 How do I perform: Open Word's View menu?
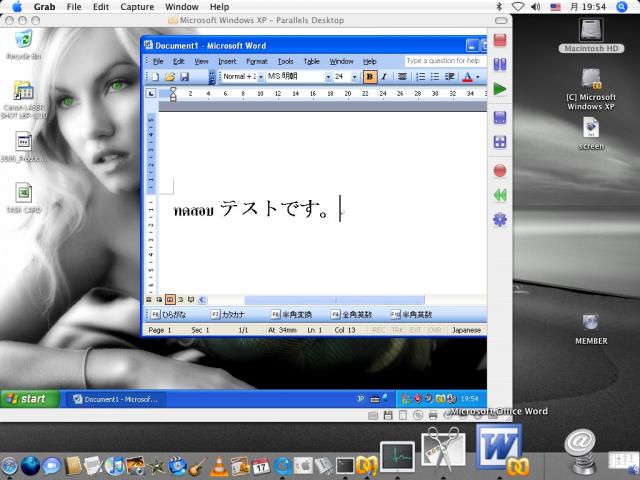pos(201,61)
